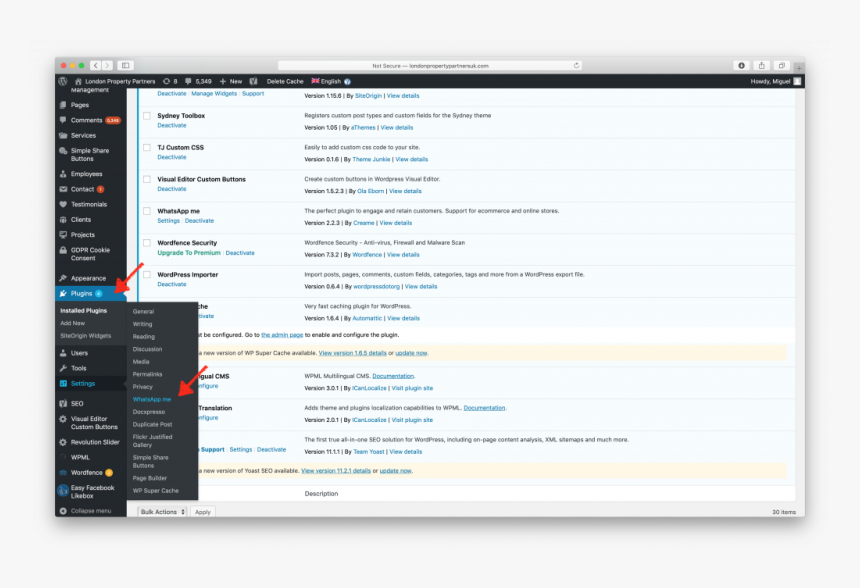Tick the WordPress Importer checkbox

(147, 275)
